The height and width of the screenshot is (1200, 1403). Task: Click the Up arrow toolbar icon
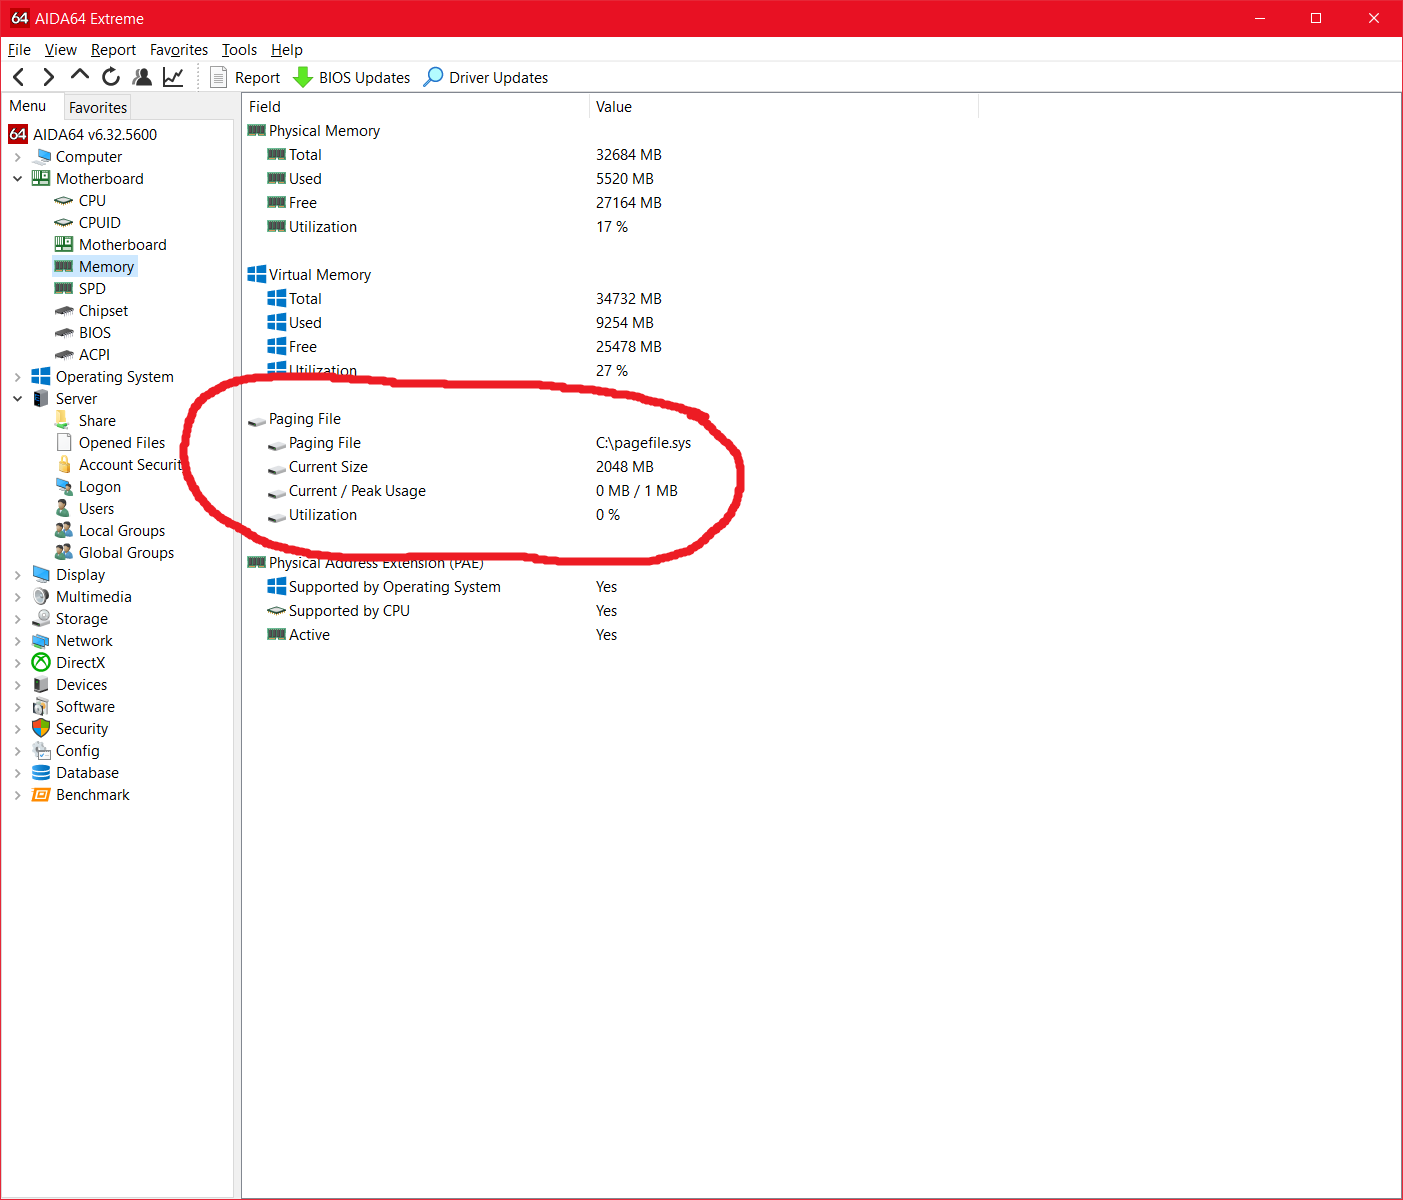point(80,75)
